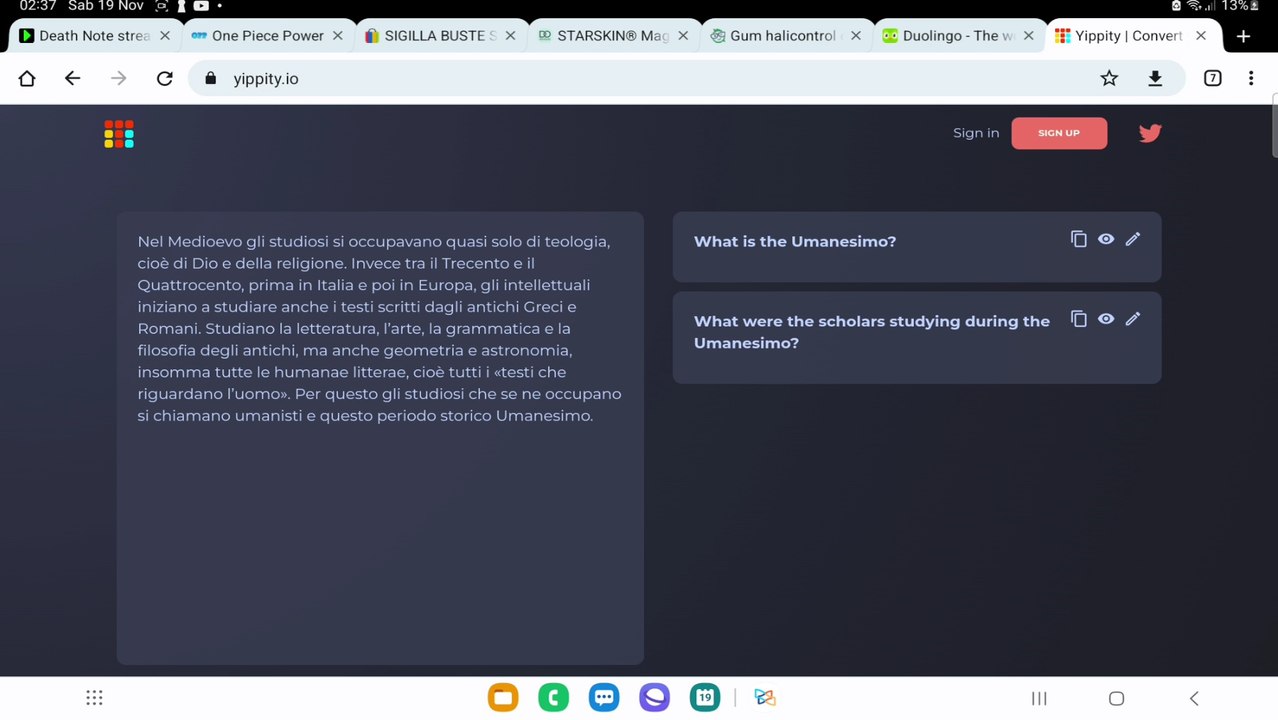Open a new browser tab
Screen dimensions: 1278x720
[x=1243, y=36]
